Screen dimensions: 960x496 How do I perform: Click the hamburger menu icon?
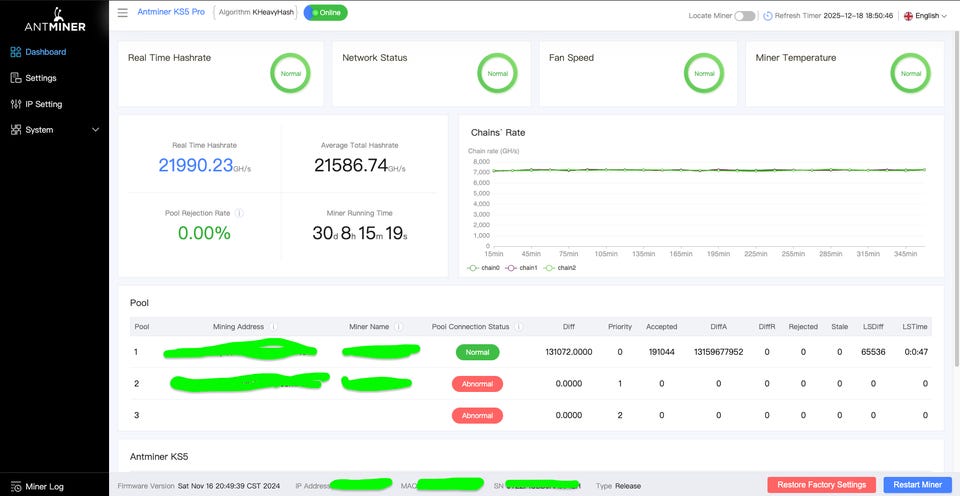tap(123, 13)
